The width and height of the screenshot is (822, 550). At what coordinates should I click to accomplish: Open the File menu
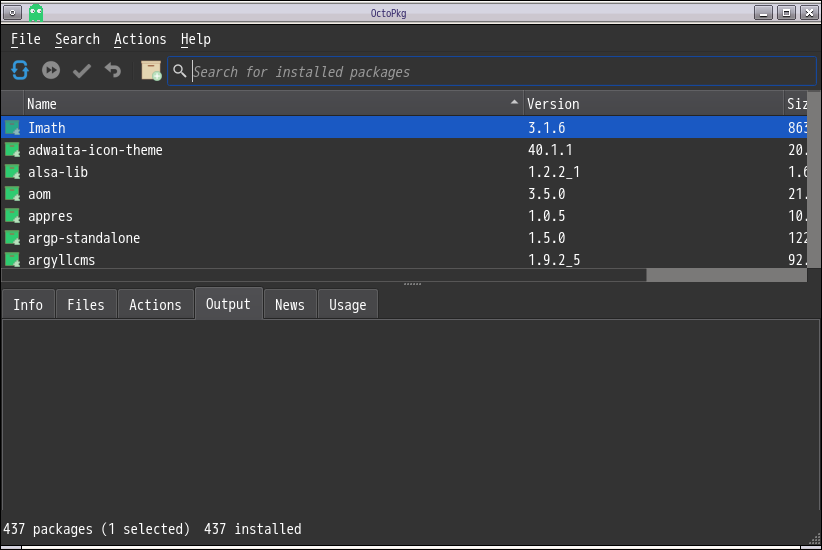point(26,39)
